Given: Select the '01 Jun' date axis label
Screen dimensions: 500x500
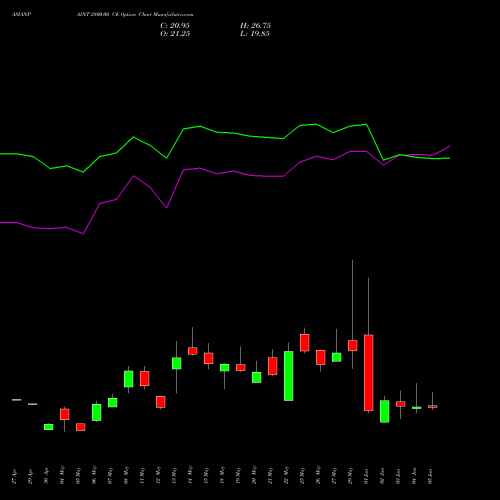Looking at the screenshot, I should click(366, 476).
